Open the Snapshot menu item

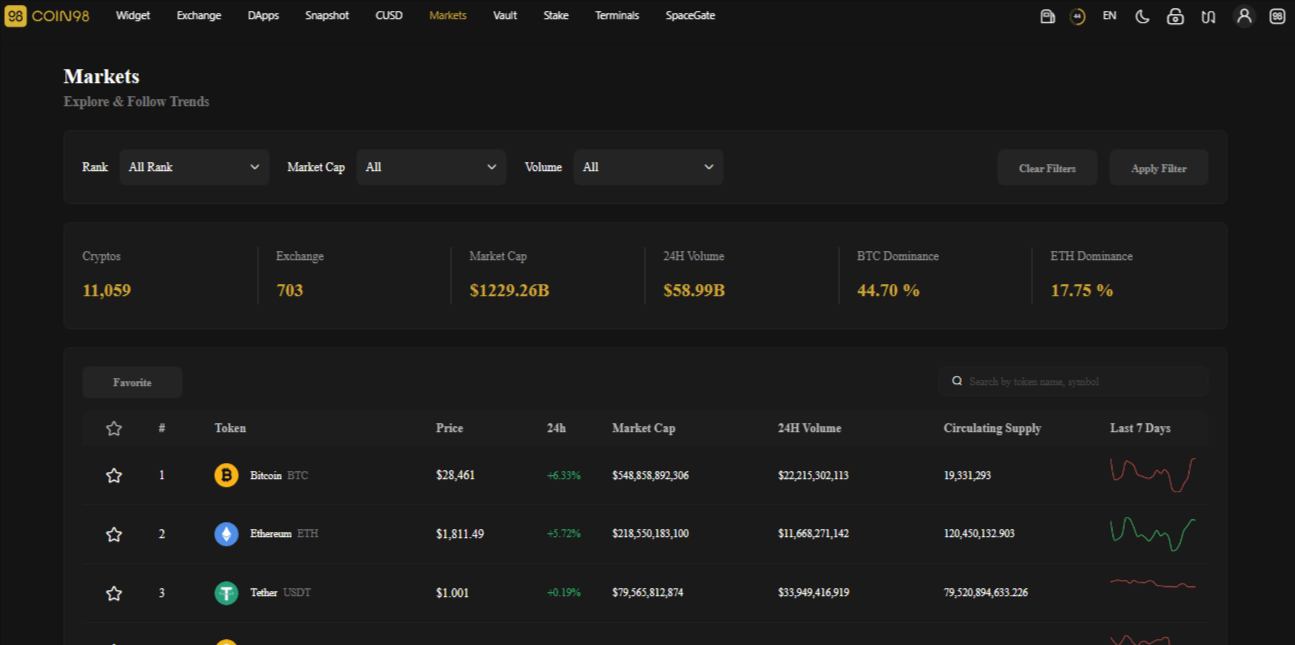pos(327,16)
